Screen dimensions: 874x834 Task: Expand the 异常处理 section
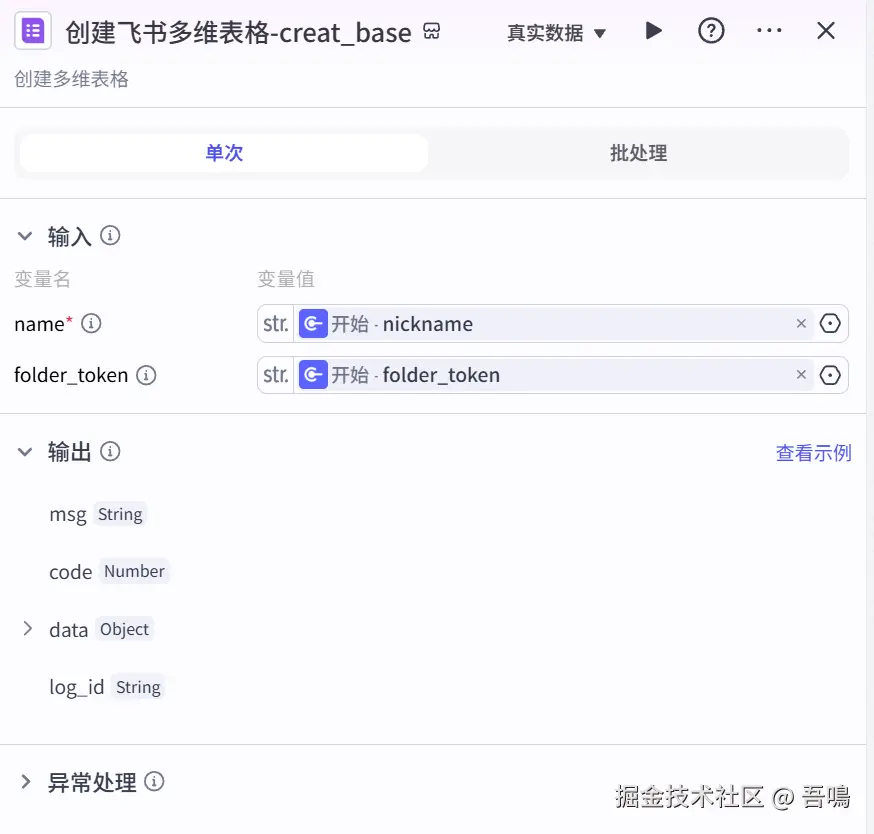[26, 782]
